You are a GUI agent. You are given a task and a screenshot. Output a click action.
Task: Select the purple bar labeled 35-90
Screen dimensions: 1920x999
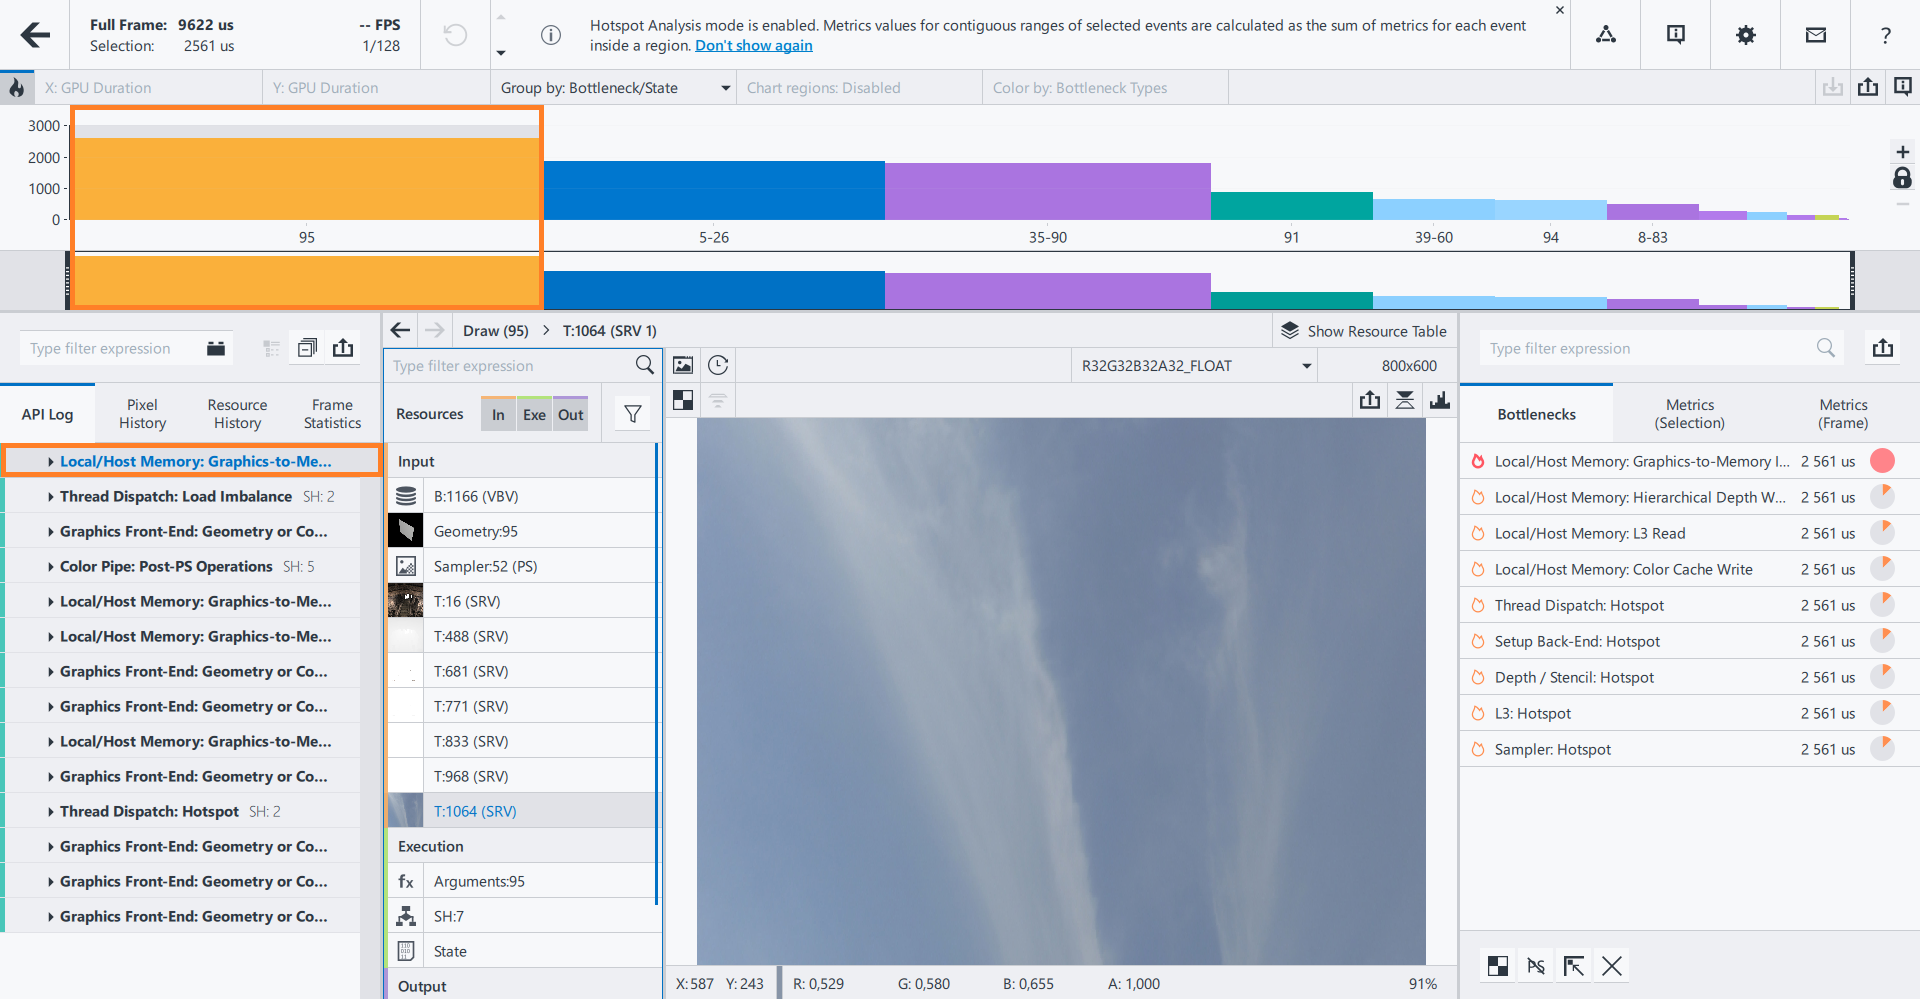pos(1048,192)
